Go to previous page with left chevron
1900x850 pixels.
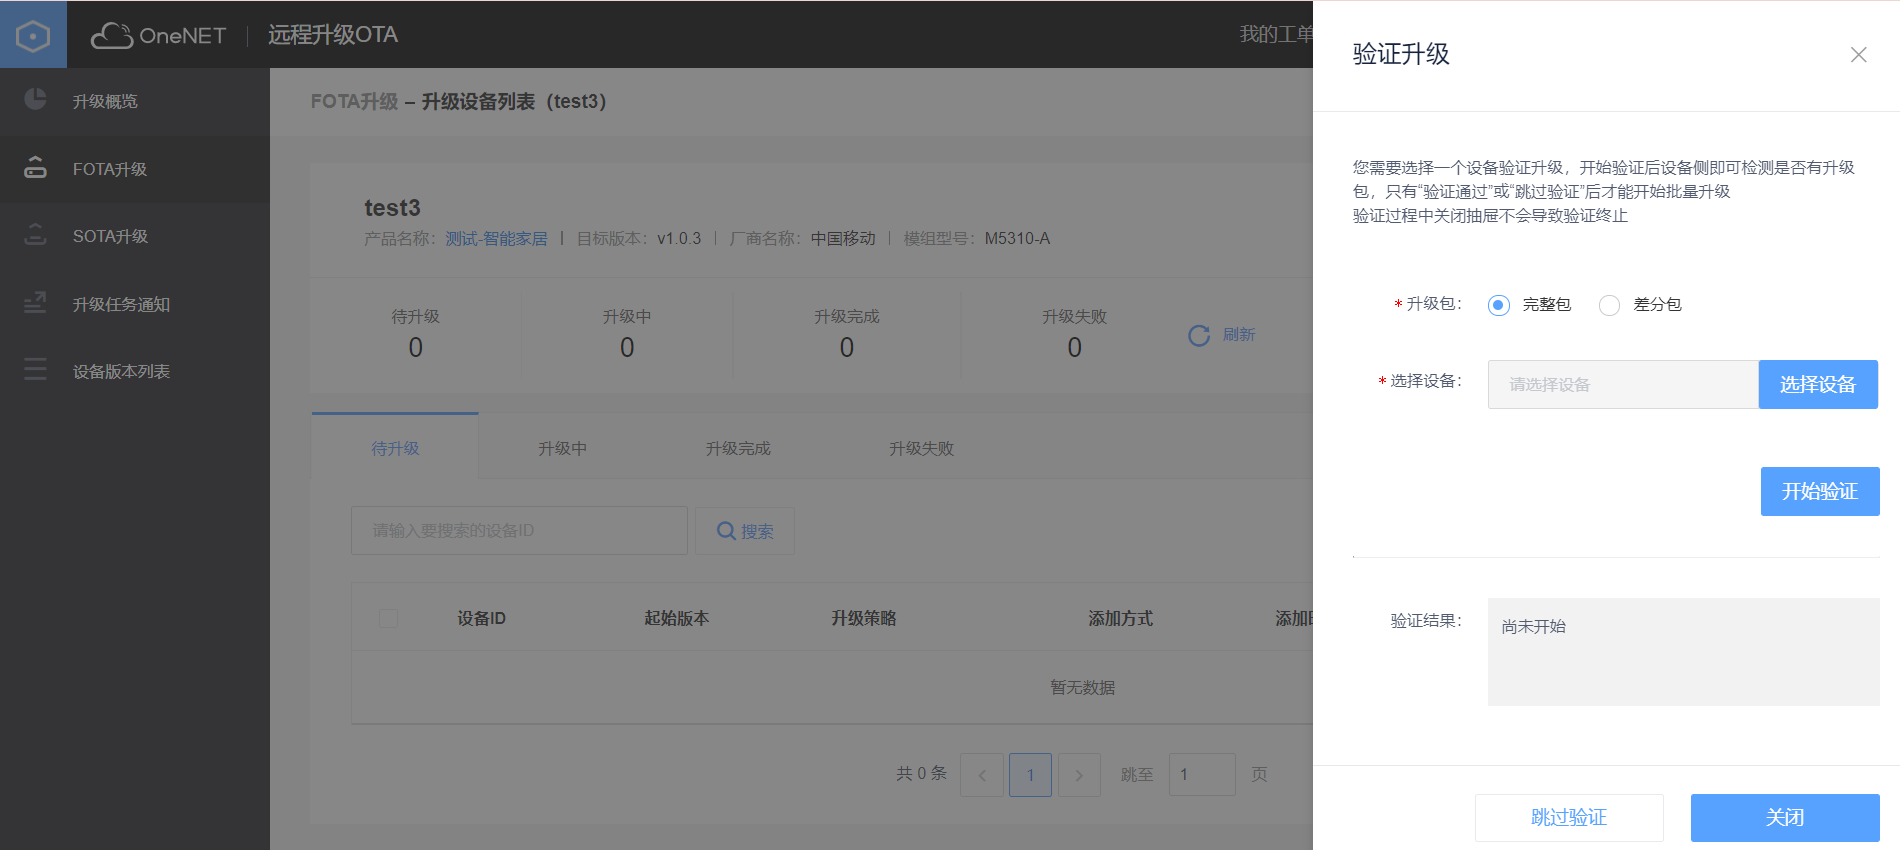982,775
